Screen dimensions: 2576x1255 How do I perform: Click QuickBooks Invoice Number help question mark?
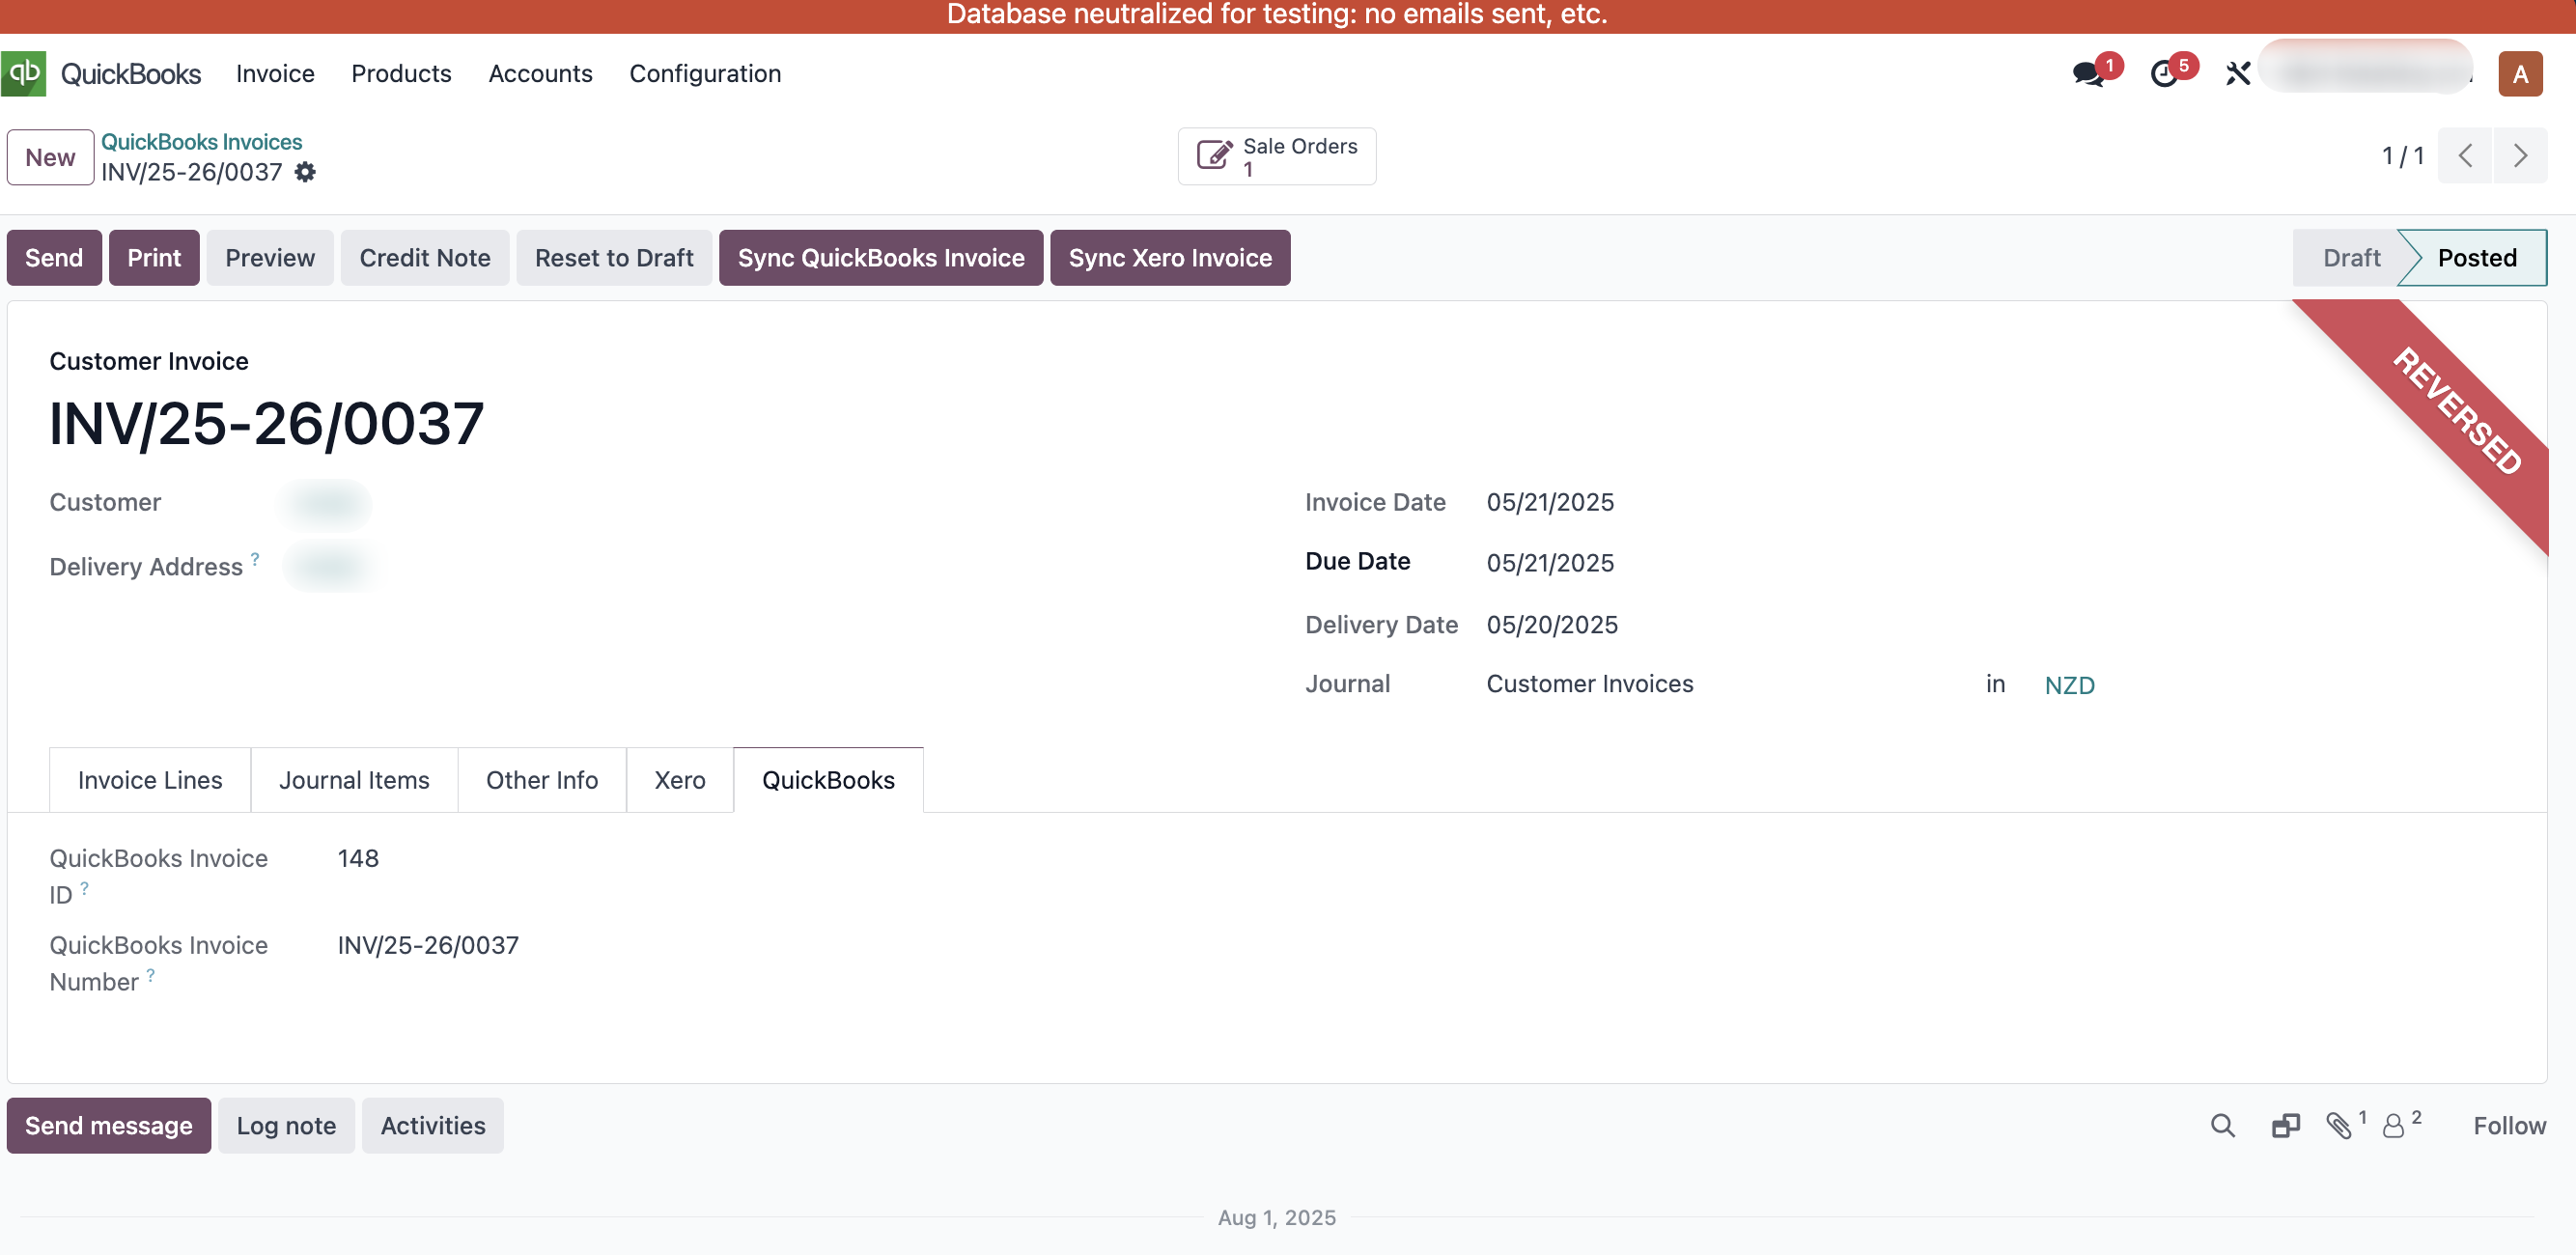click(x=151, y=974)
